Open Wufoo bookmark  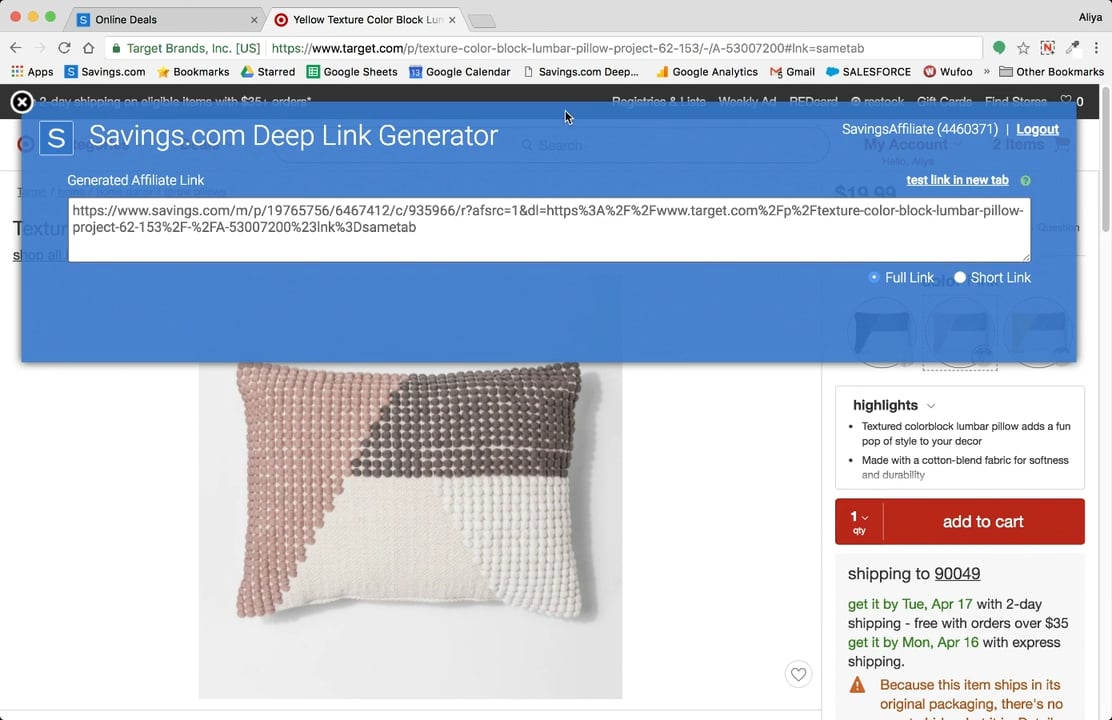point(948,72)
